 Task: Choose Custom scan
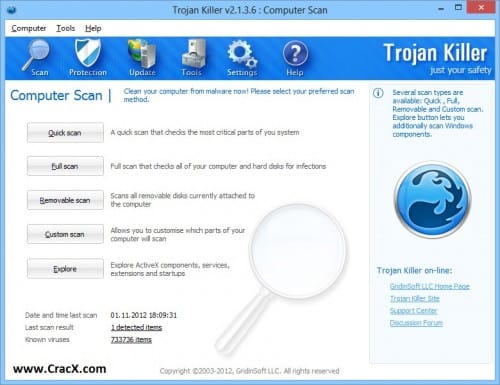point(65,234)
